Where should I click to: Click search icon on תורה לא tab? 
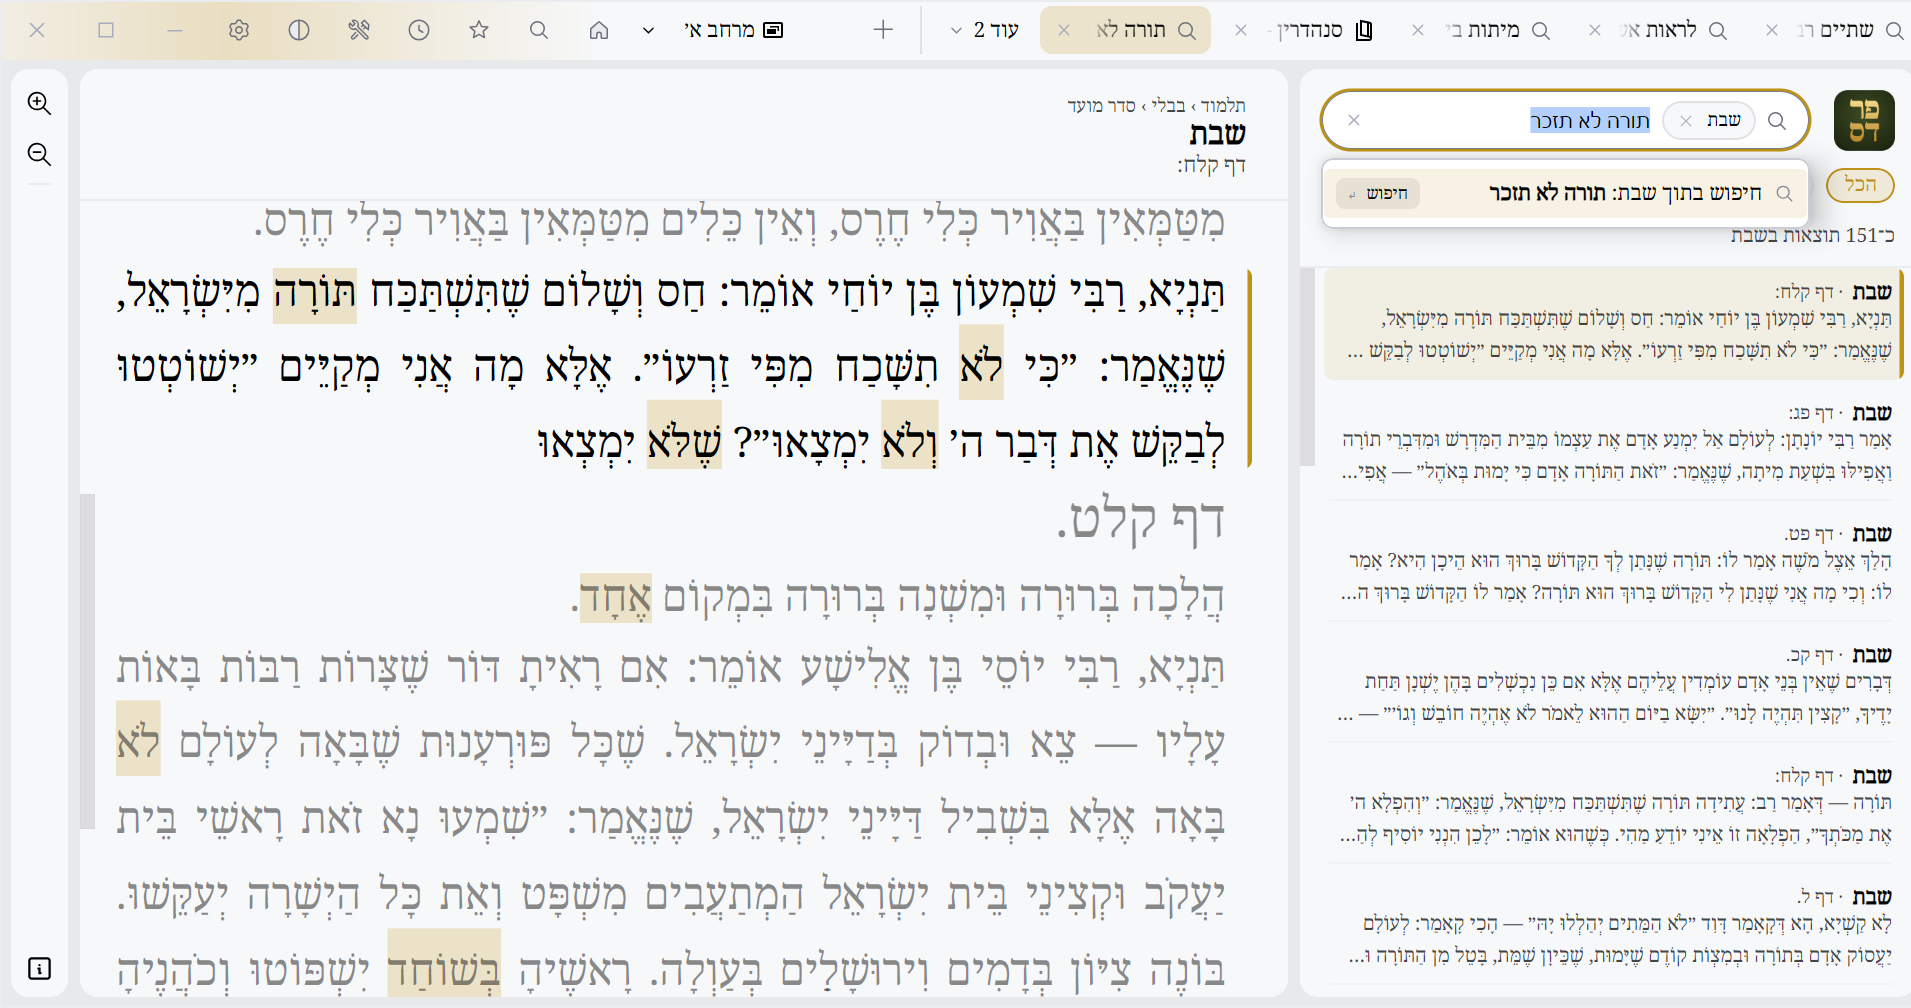click(1187, 31)
